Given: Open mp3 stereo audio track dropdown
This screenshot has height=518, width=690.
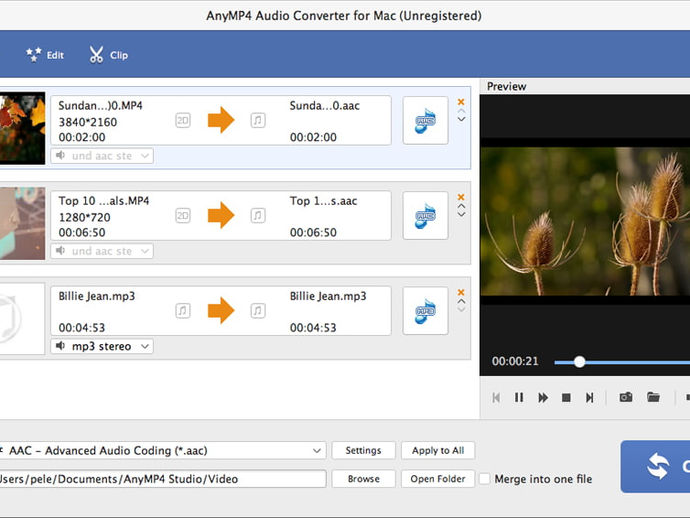Looking at the screenshot, I should (x=102, y=346).
